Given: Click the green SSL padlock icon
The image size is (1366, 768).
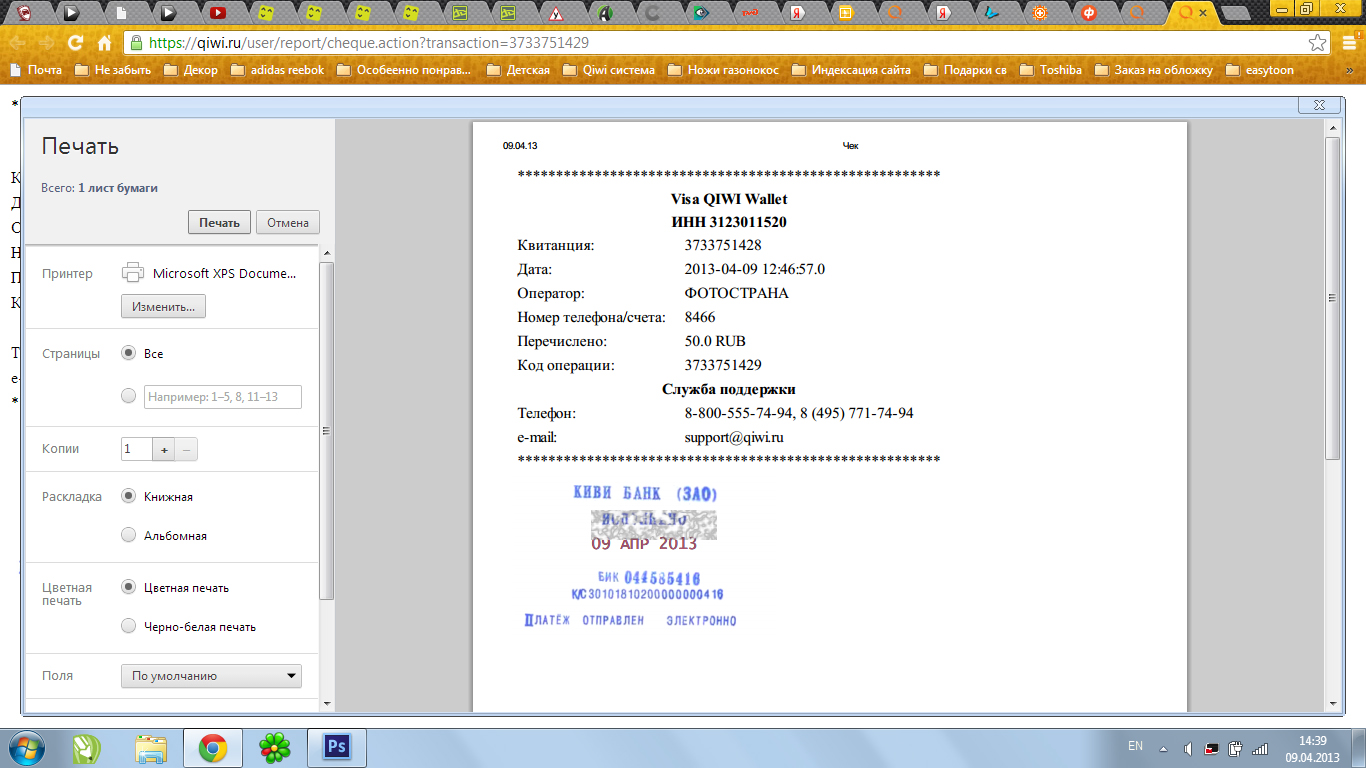Looking at the screenshot, I should click(x=137, y=43).
